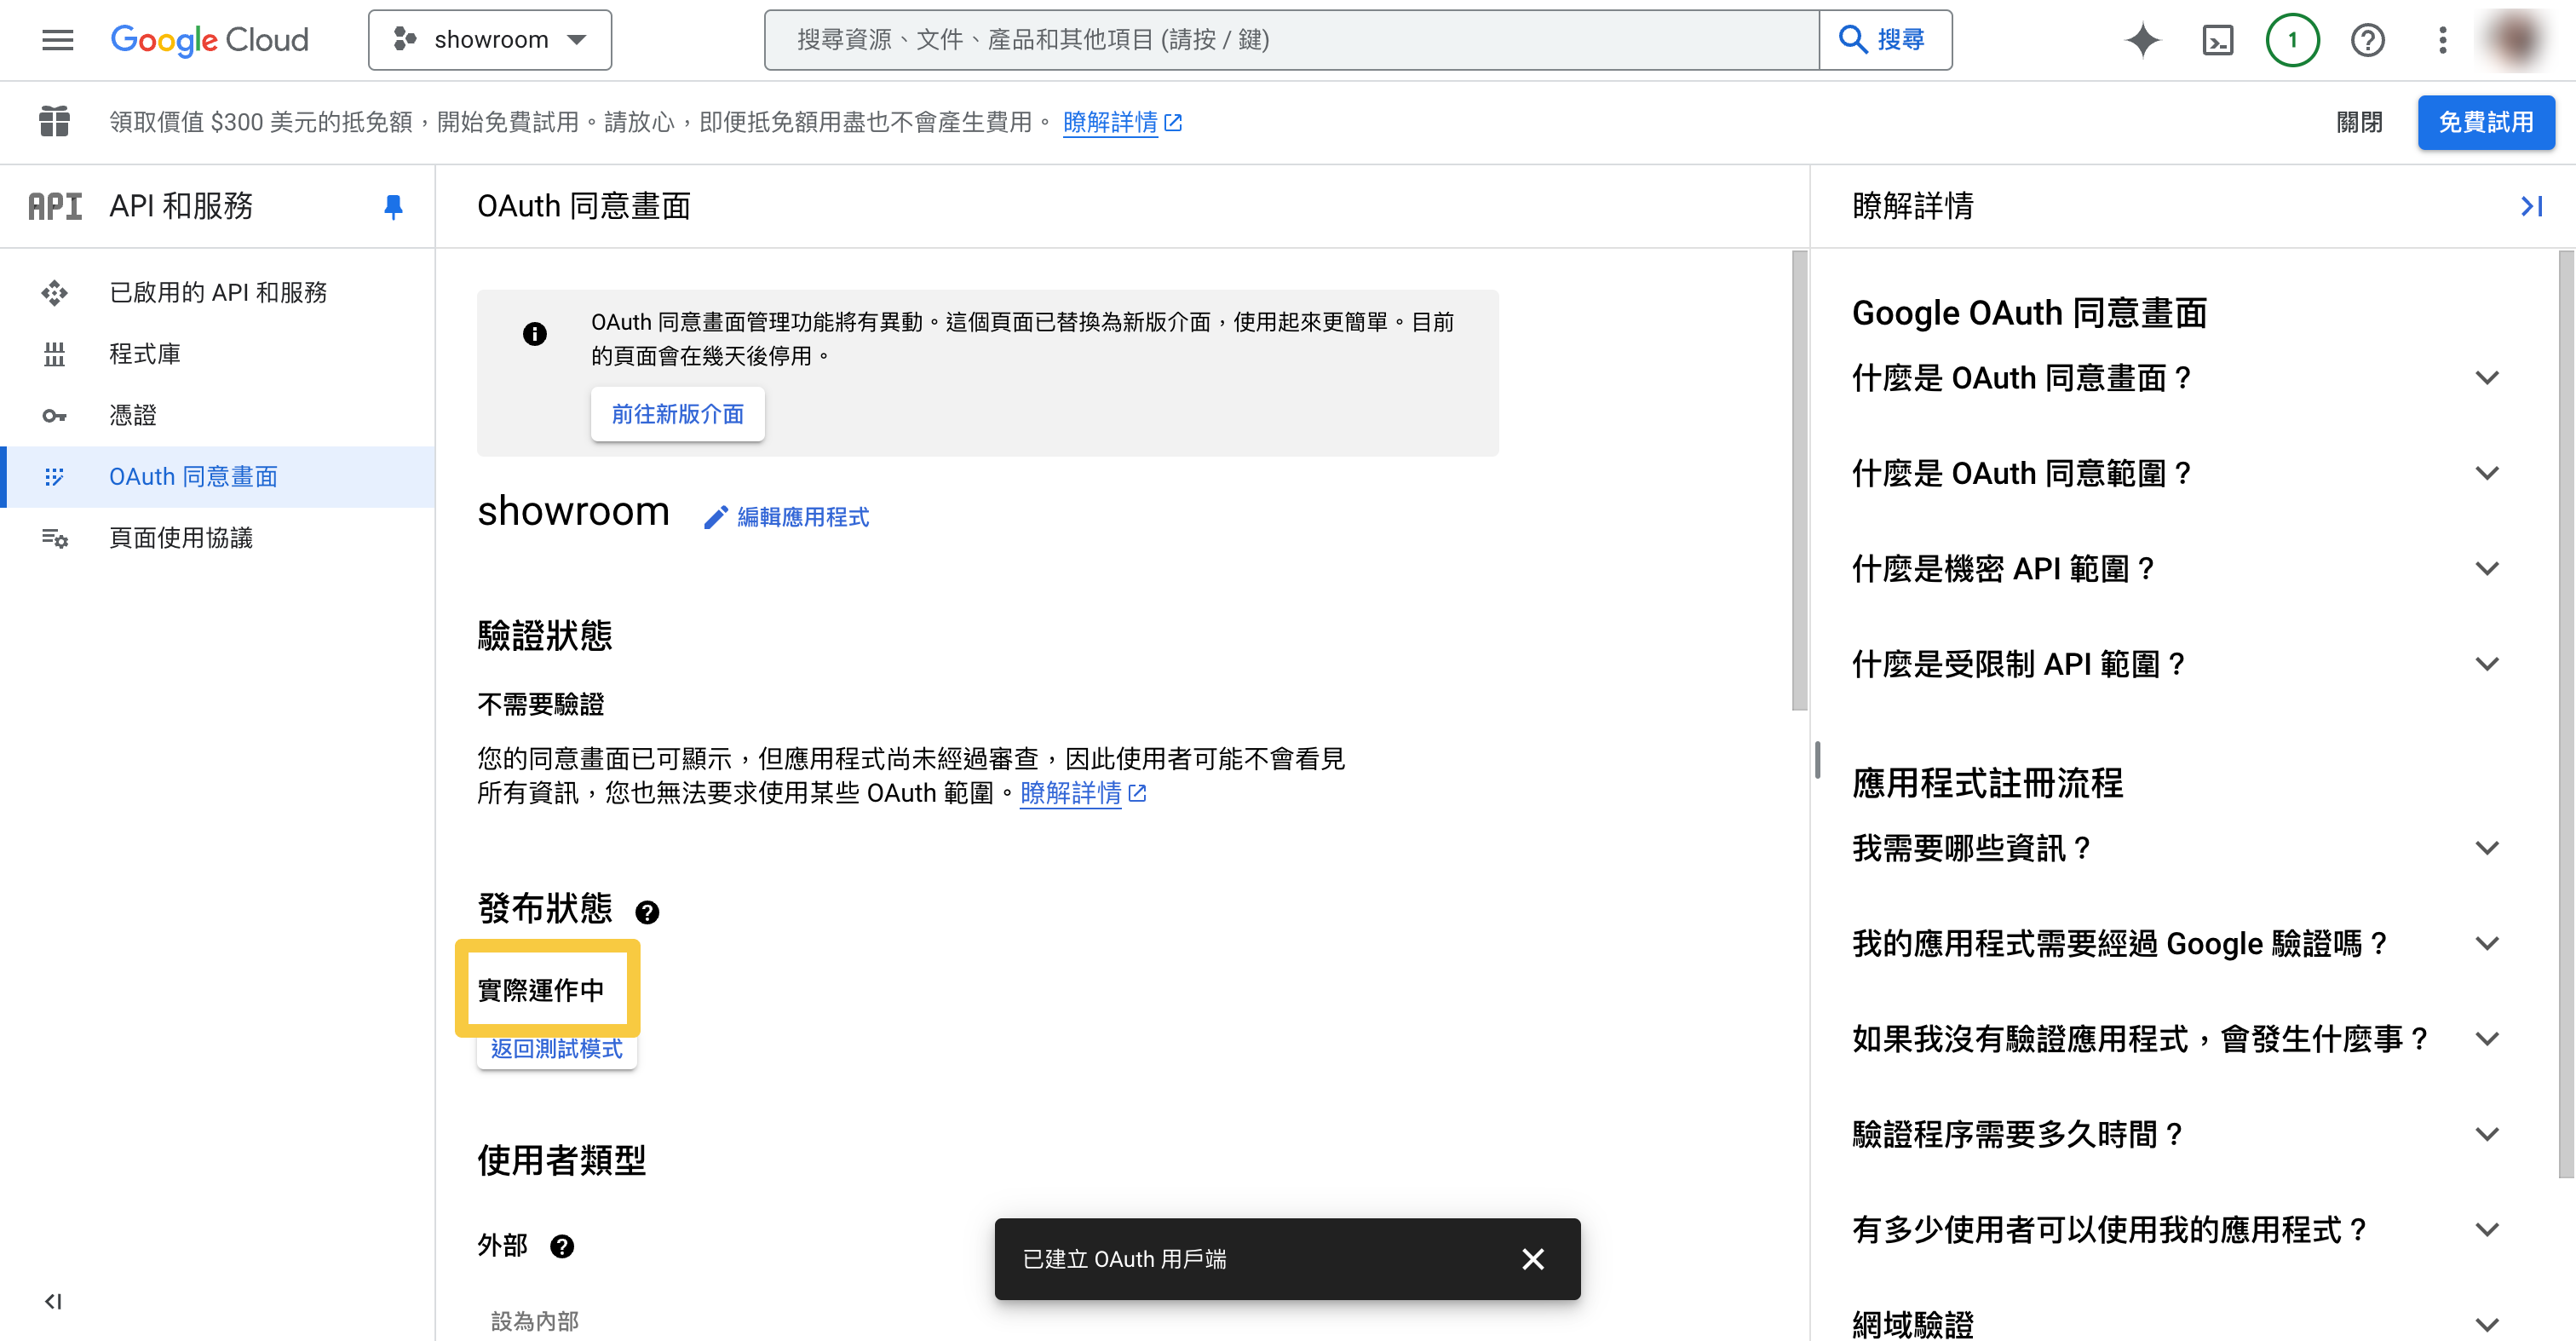Click the 免費試用 button

pyautogui.click(x=2485, y=122)
